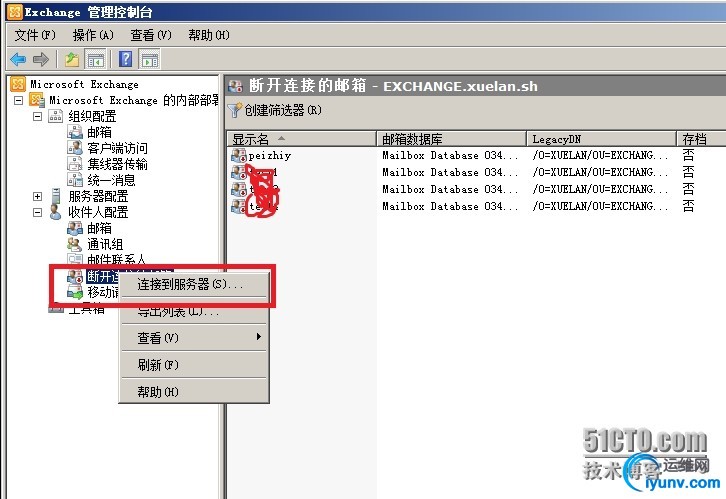Click the 收件人配置 user icon
Screen dimensions: 726x499
point(55,212)
